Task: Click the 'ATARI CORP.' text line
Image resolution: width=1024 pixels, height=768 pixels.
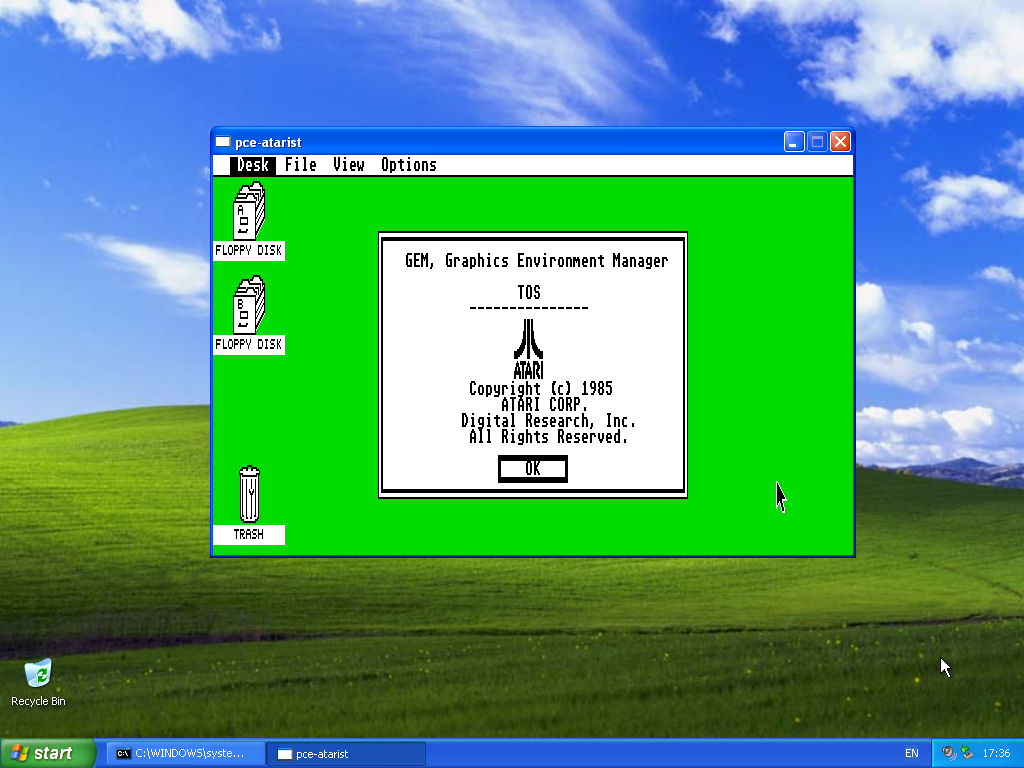Action: click(x=545, y=405)
